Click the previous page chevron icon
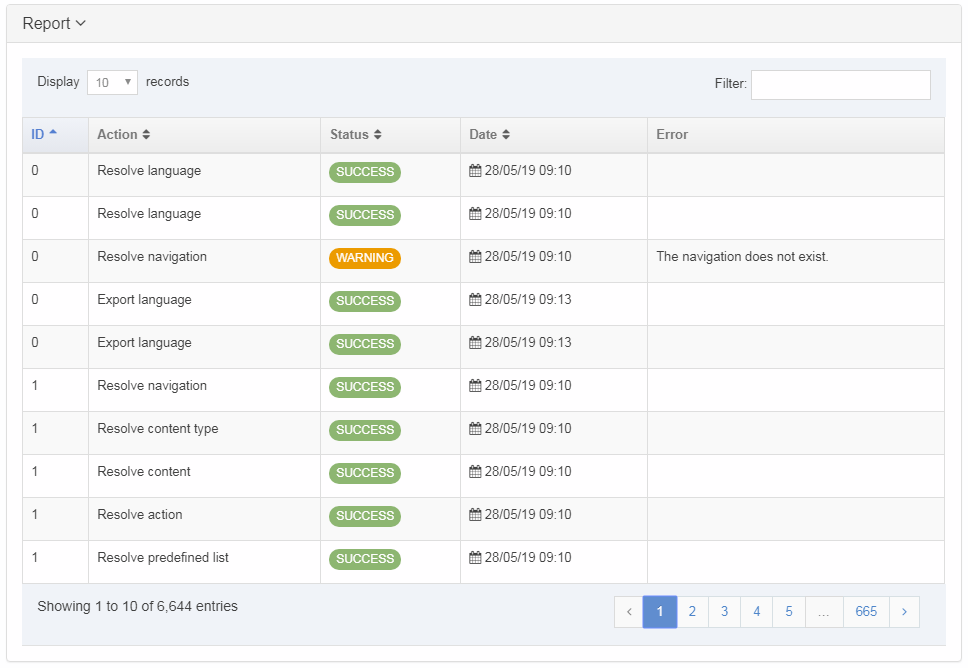Viewport: 968px width, 668px height. click(x=629, y=612)
